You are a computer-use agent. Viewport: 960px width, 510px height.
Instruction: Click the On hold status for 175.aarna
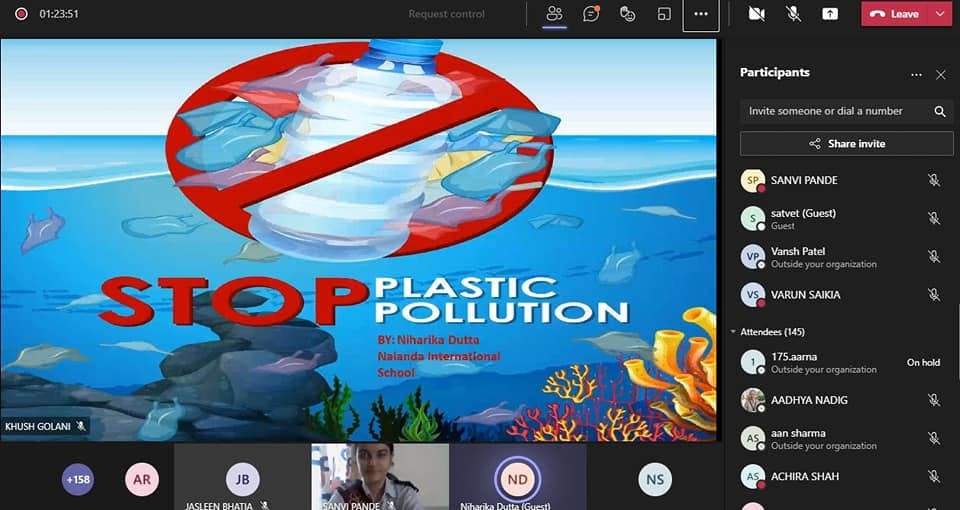point(923,362)
